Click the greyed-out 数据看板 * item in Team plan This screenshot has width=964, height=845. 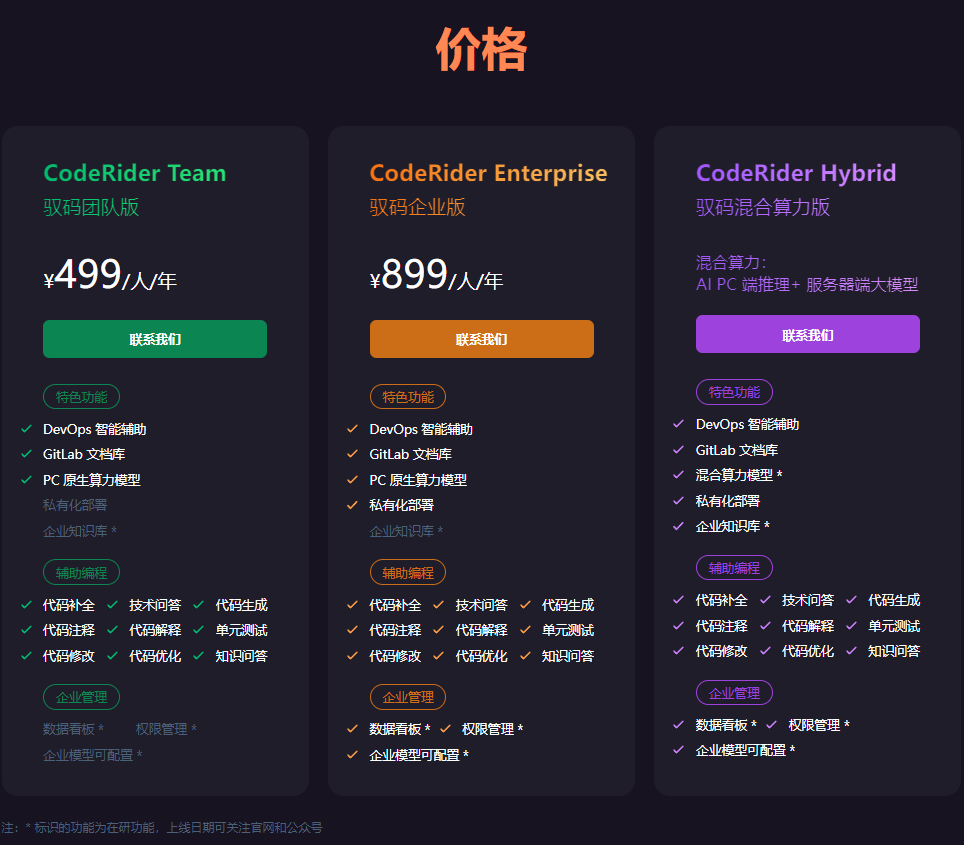73,729
